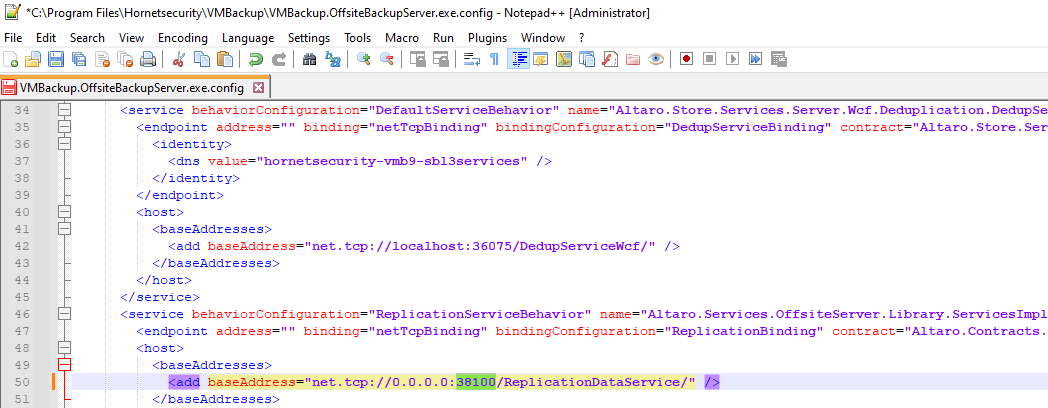
Task: Collapse the host fold at line 48
Action: [64, 348]
